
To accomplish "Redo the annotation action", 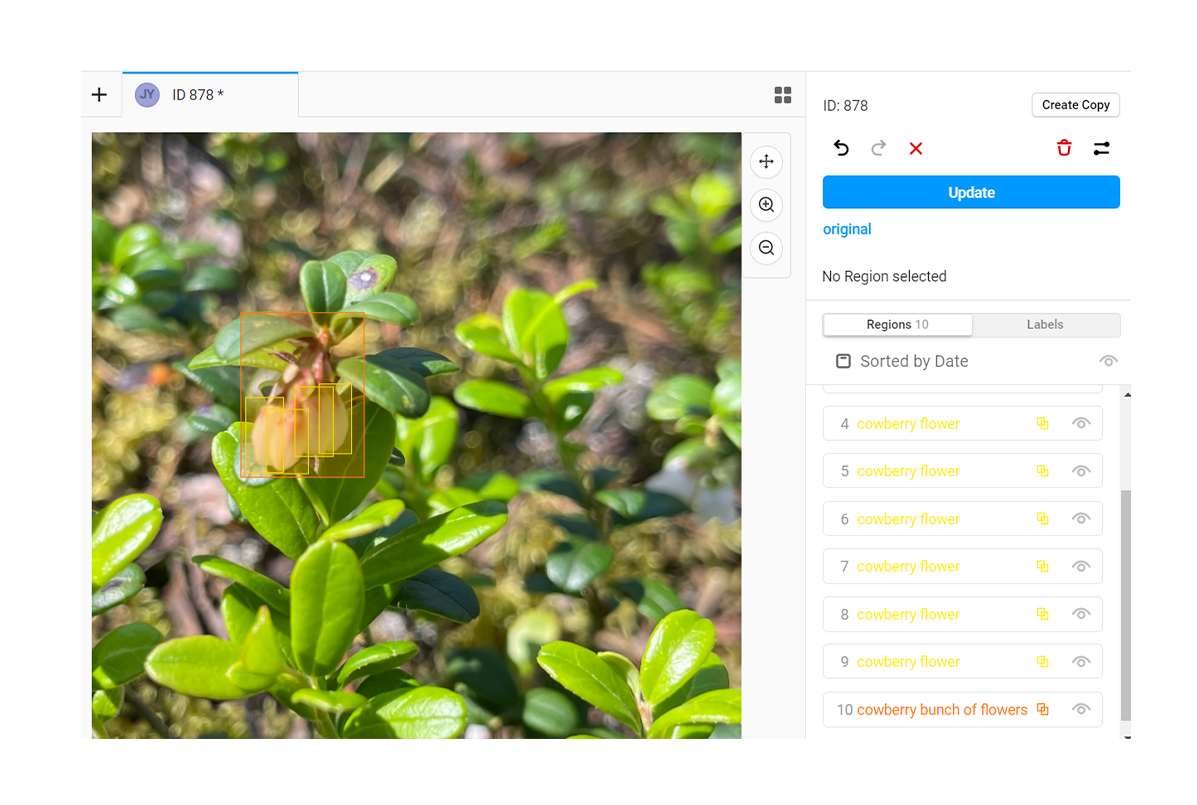I will (x=879, y=148).
